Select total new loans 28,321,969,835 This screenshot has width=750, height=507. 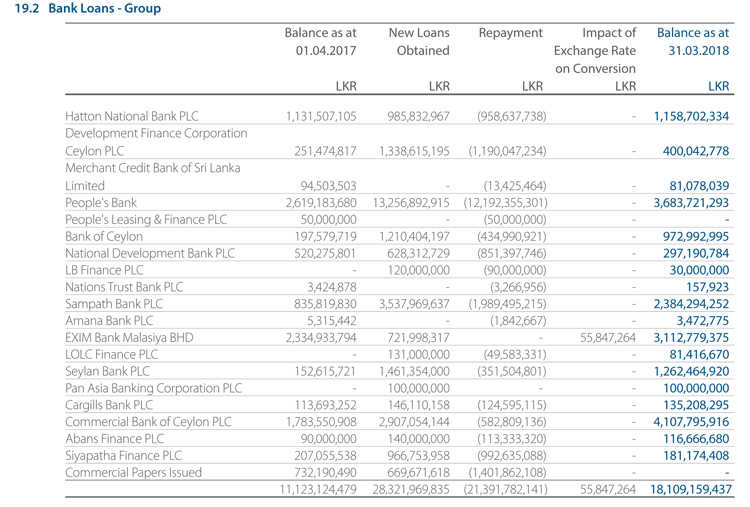coord(411,489)
